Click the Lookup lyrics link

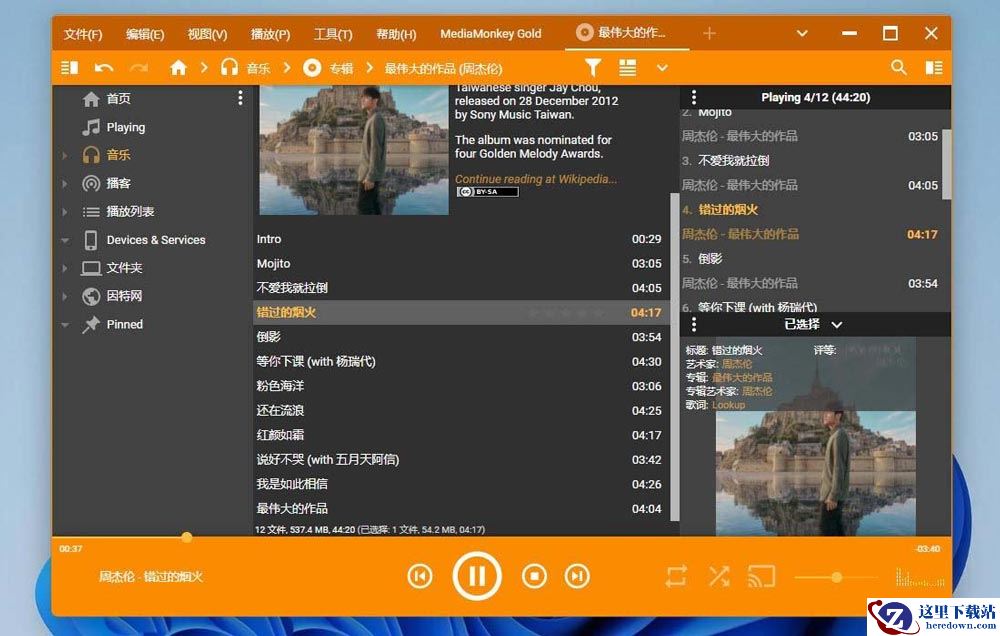[x=729, y=405]
